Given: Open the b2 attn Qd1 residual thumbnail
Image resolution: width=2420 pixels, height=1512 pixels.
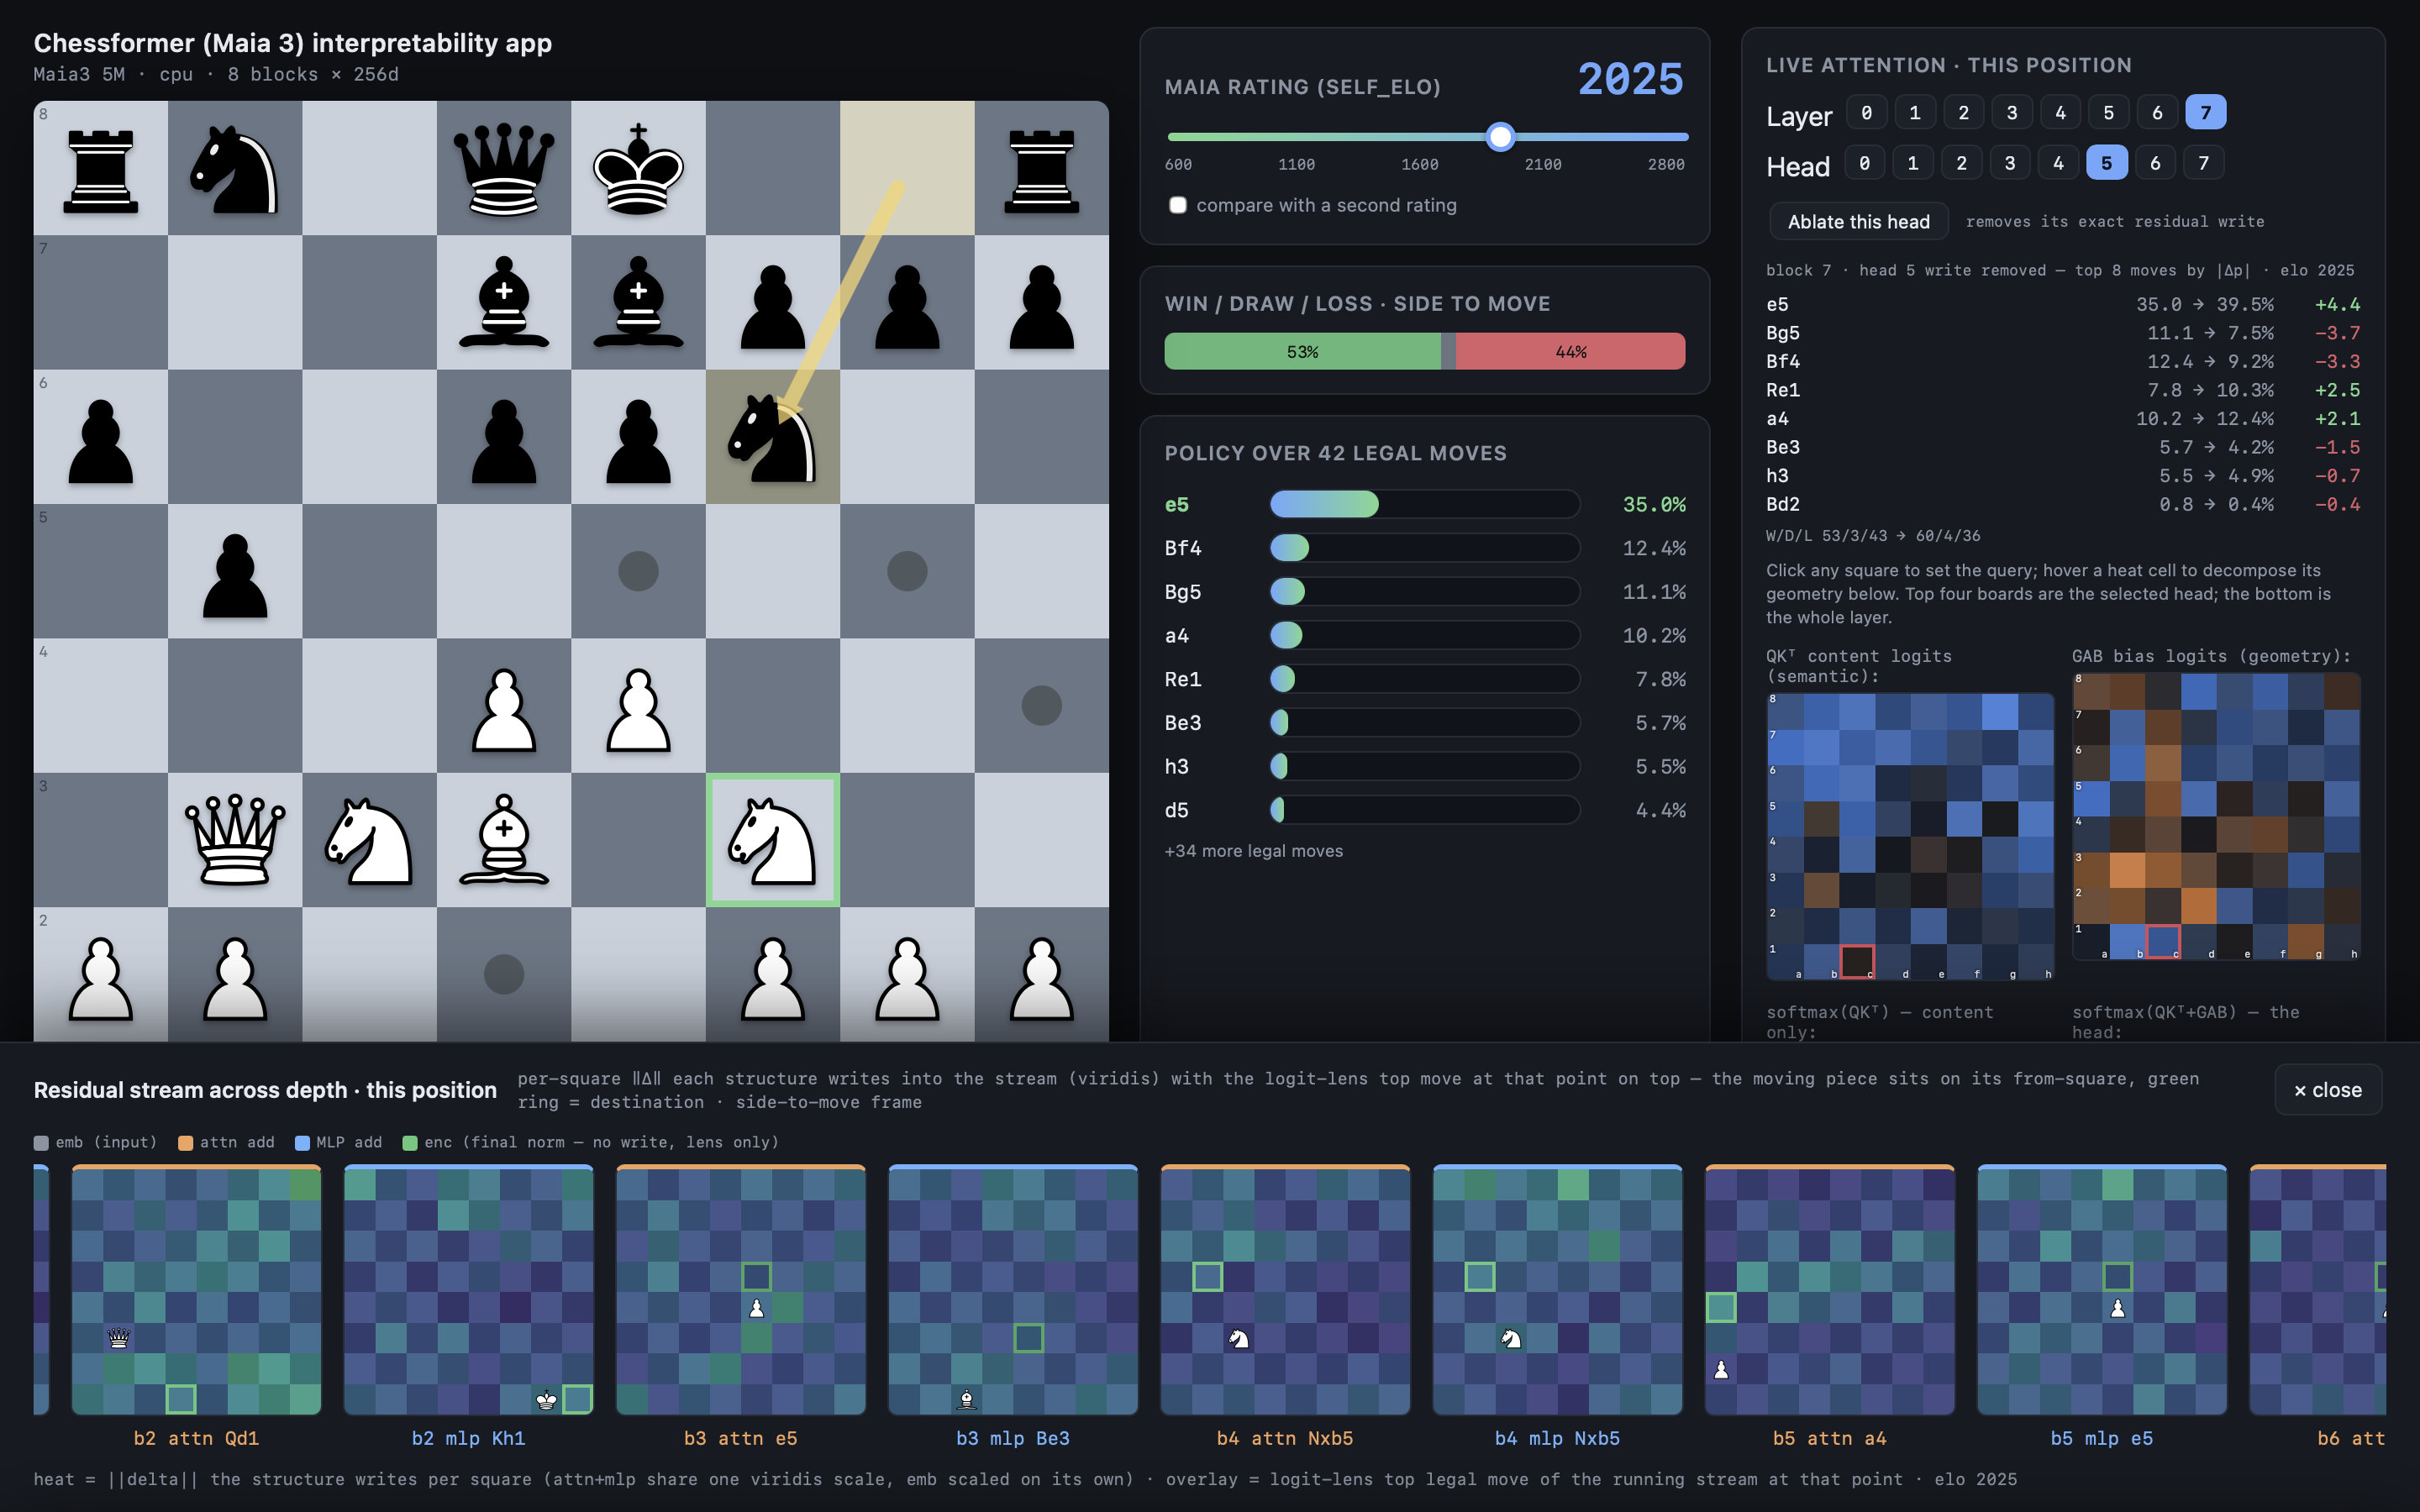Looking at the screenshot, I should click(196, 1290).
